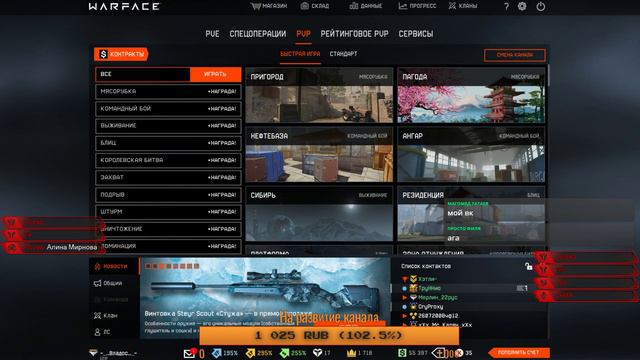Open the Пригород map thumbnail

coord(319,96)
